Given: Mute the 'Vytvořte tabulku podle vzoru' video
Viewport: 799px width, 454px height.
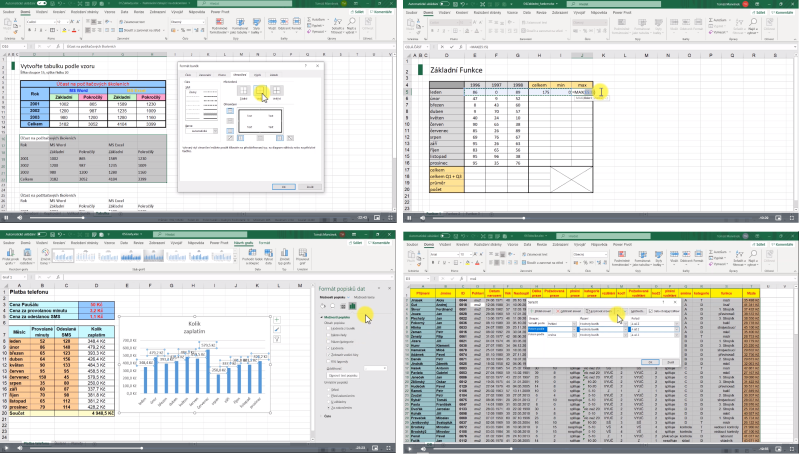Looking at the screenshot, I should tap(19, 218).
